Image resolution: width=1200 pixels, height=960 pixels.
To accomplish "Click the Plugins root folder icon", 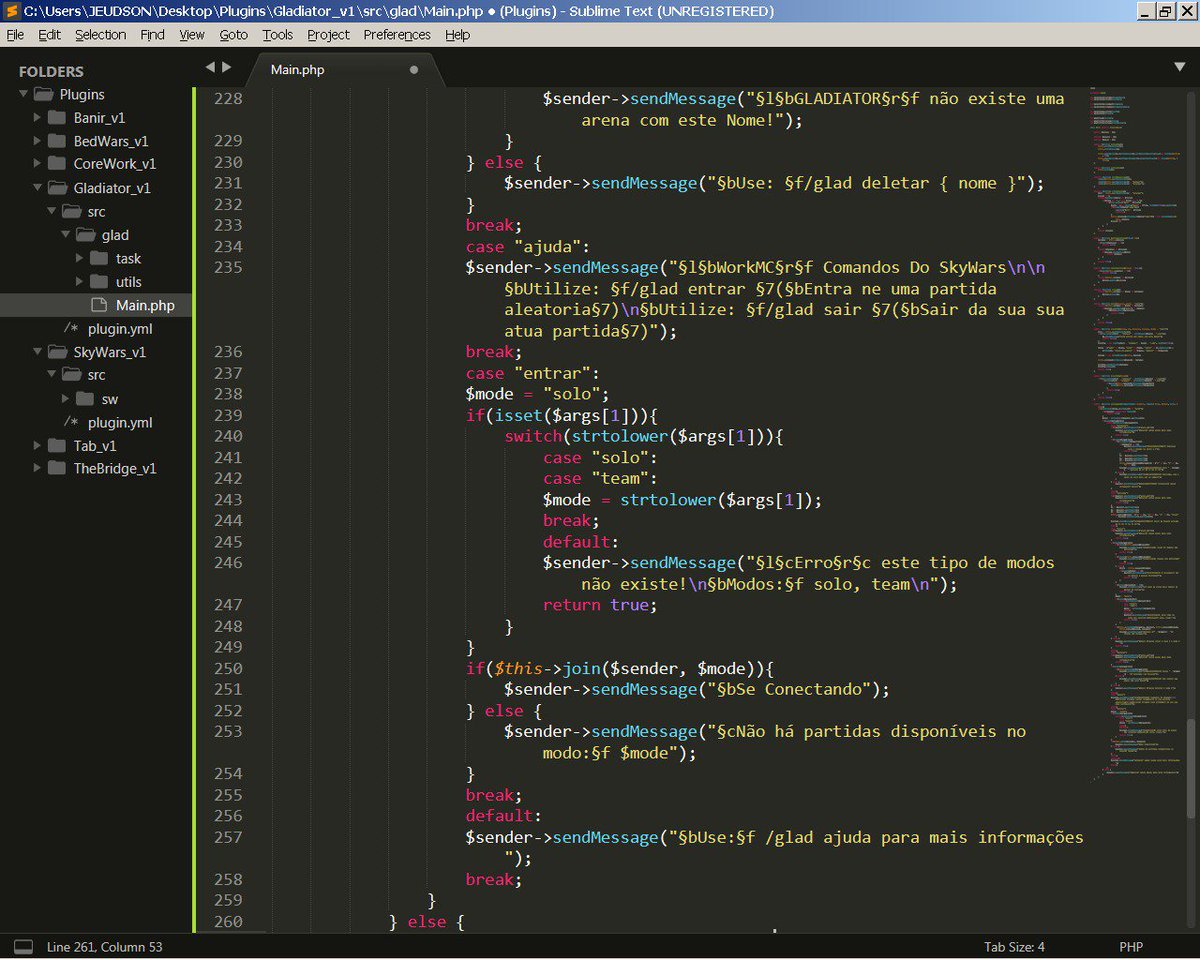I will click(43, 94).
